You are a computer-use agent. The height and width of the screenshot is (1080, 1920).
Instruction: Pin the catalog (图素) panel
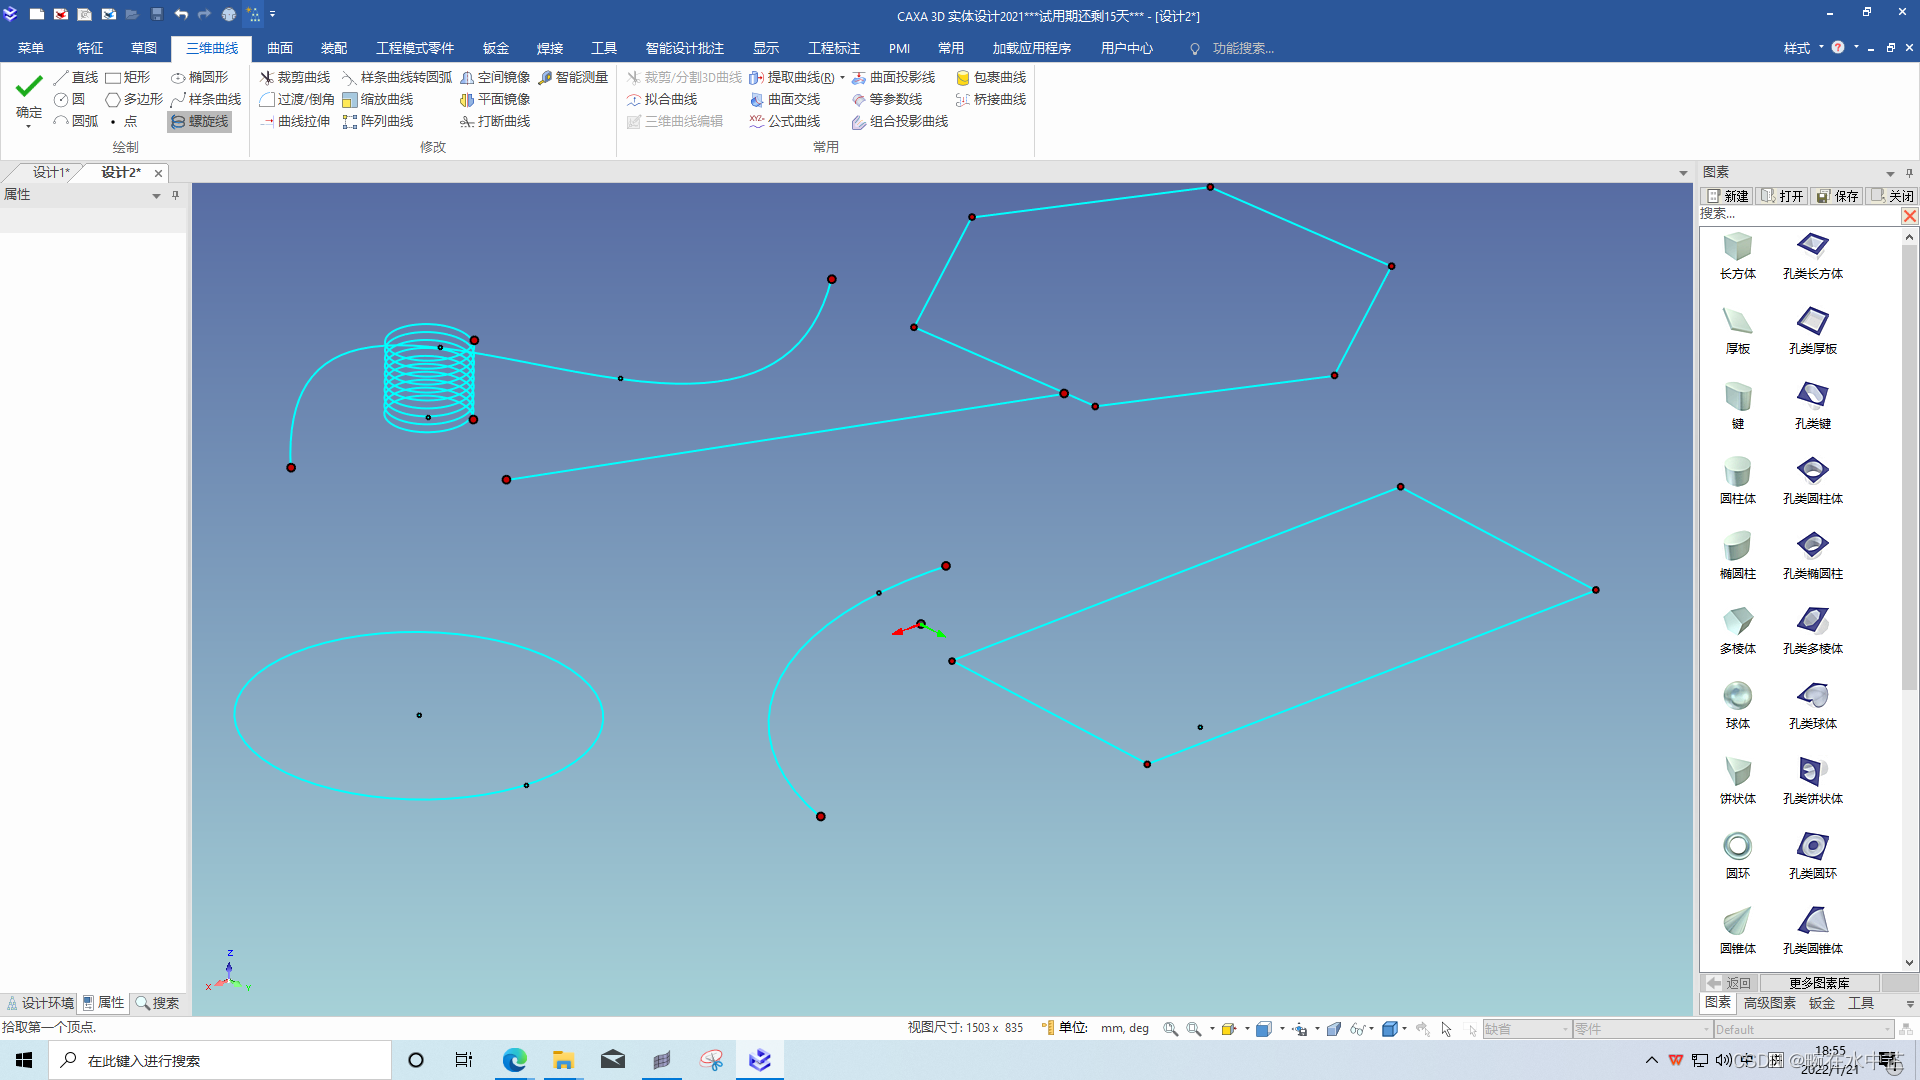(1909, 173)
